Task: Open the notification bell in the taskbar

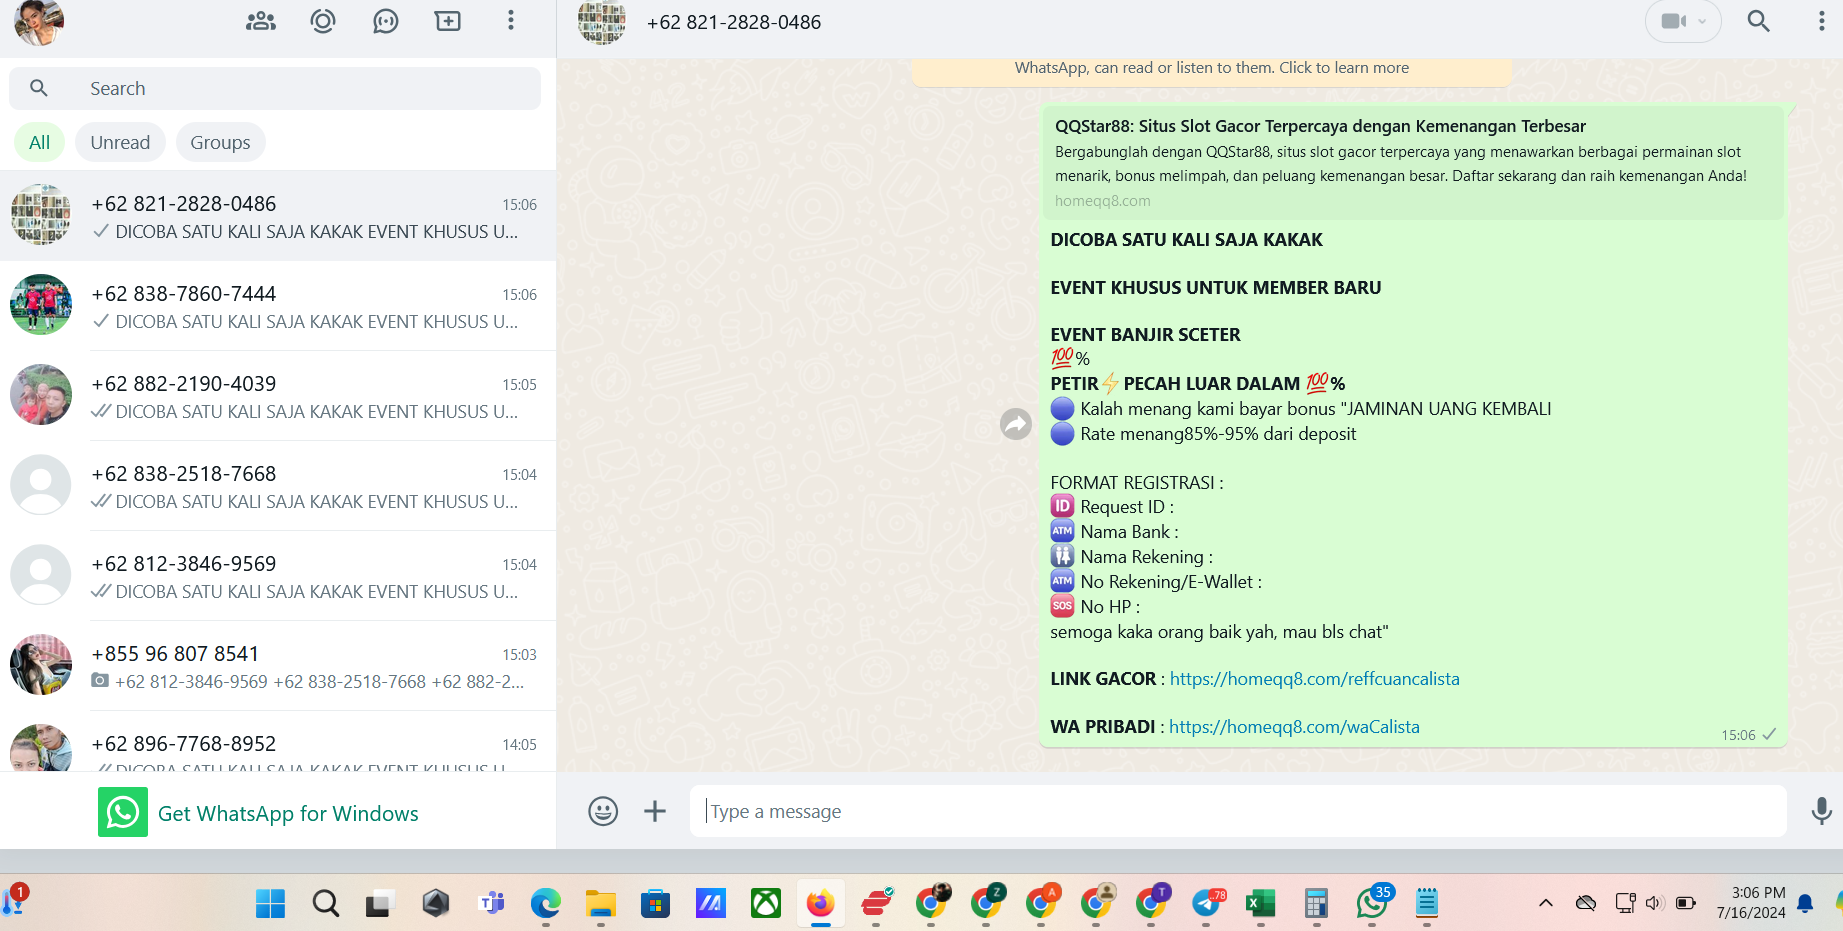Action: point(1805,903)
